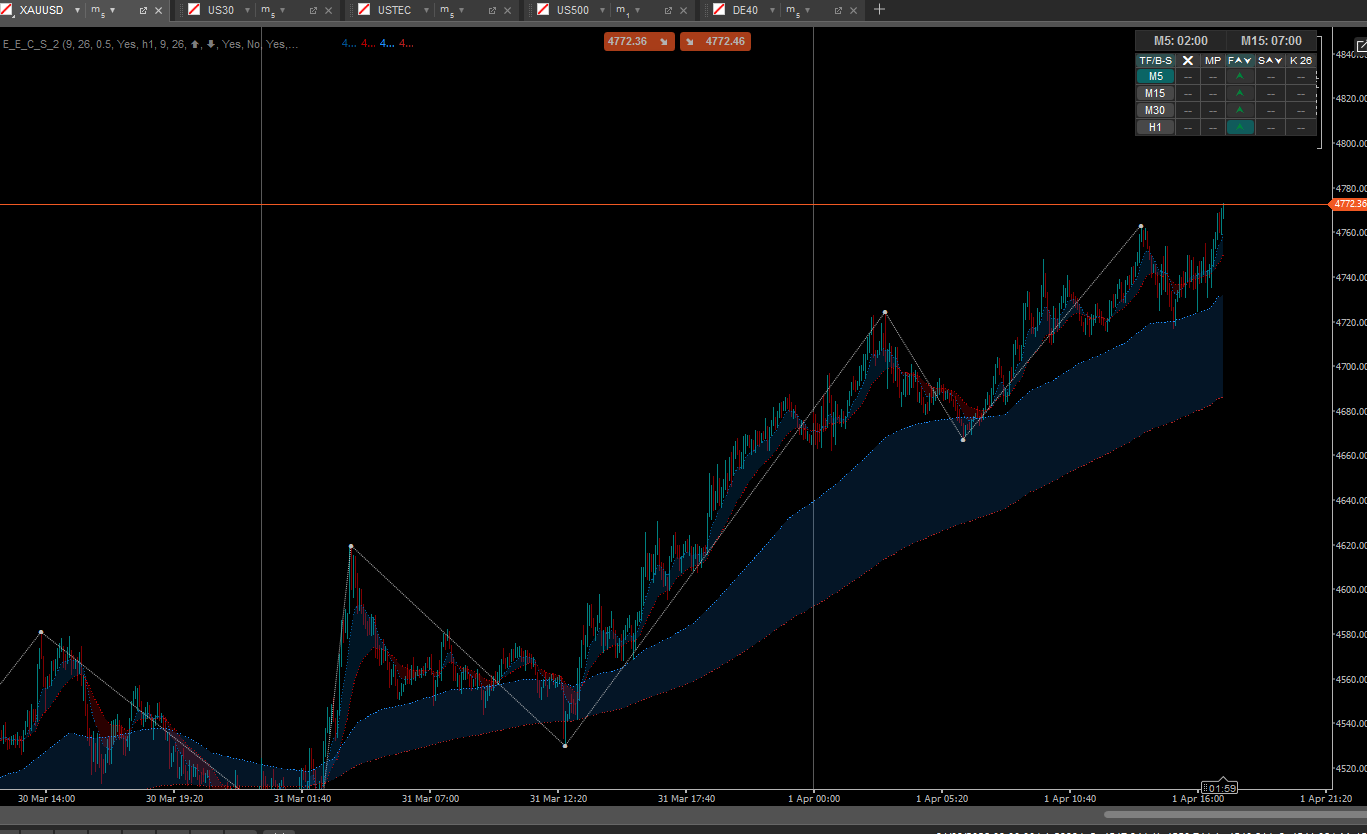The image size is (1367, 834).
Task: Click the M5: 02:00 countdown label
Action: [x=1181, y=41]
